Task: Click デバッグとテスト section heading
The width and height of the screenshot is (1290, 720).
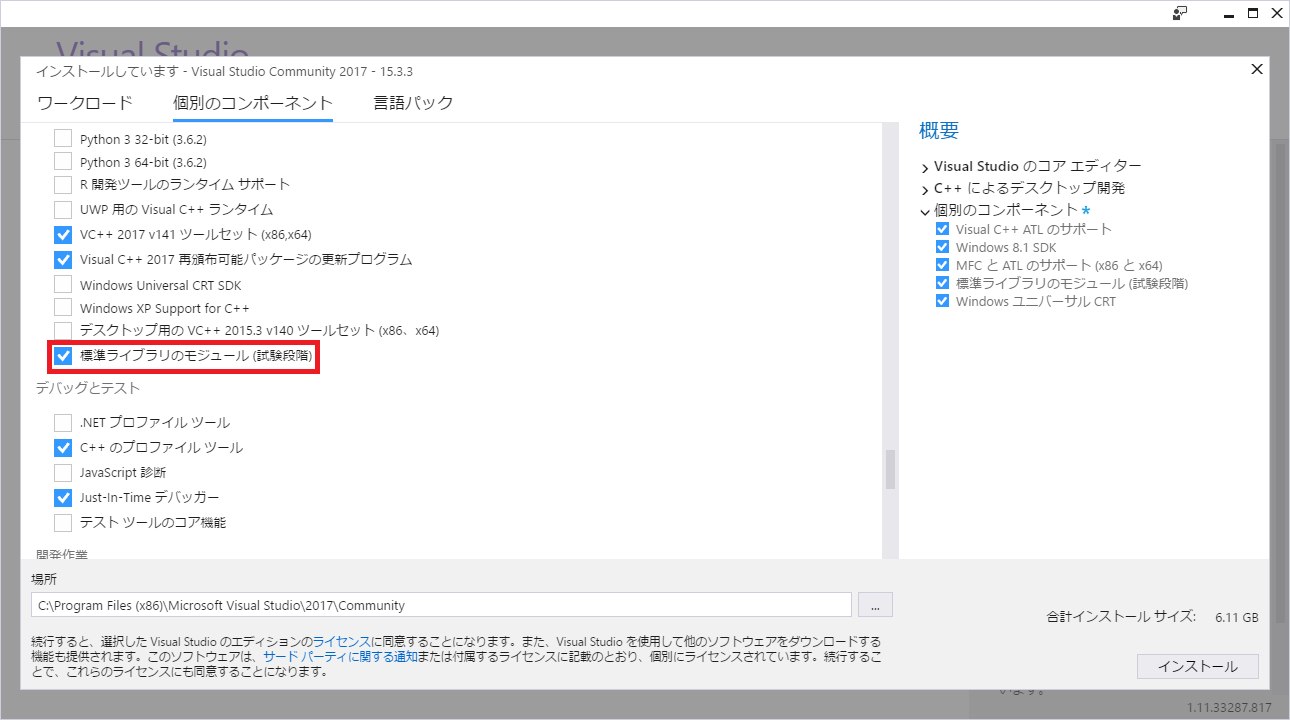Action: pos(87,388)
